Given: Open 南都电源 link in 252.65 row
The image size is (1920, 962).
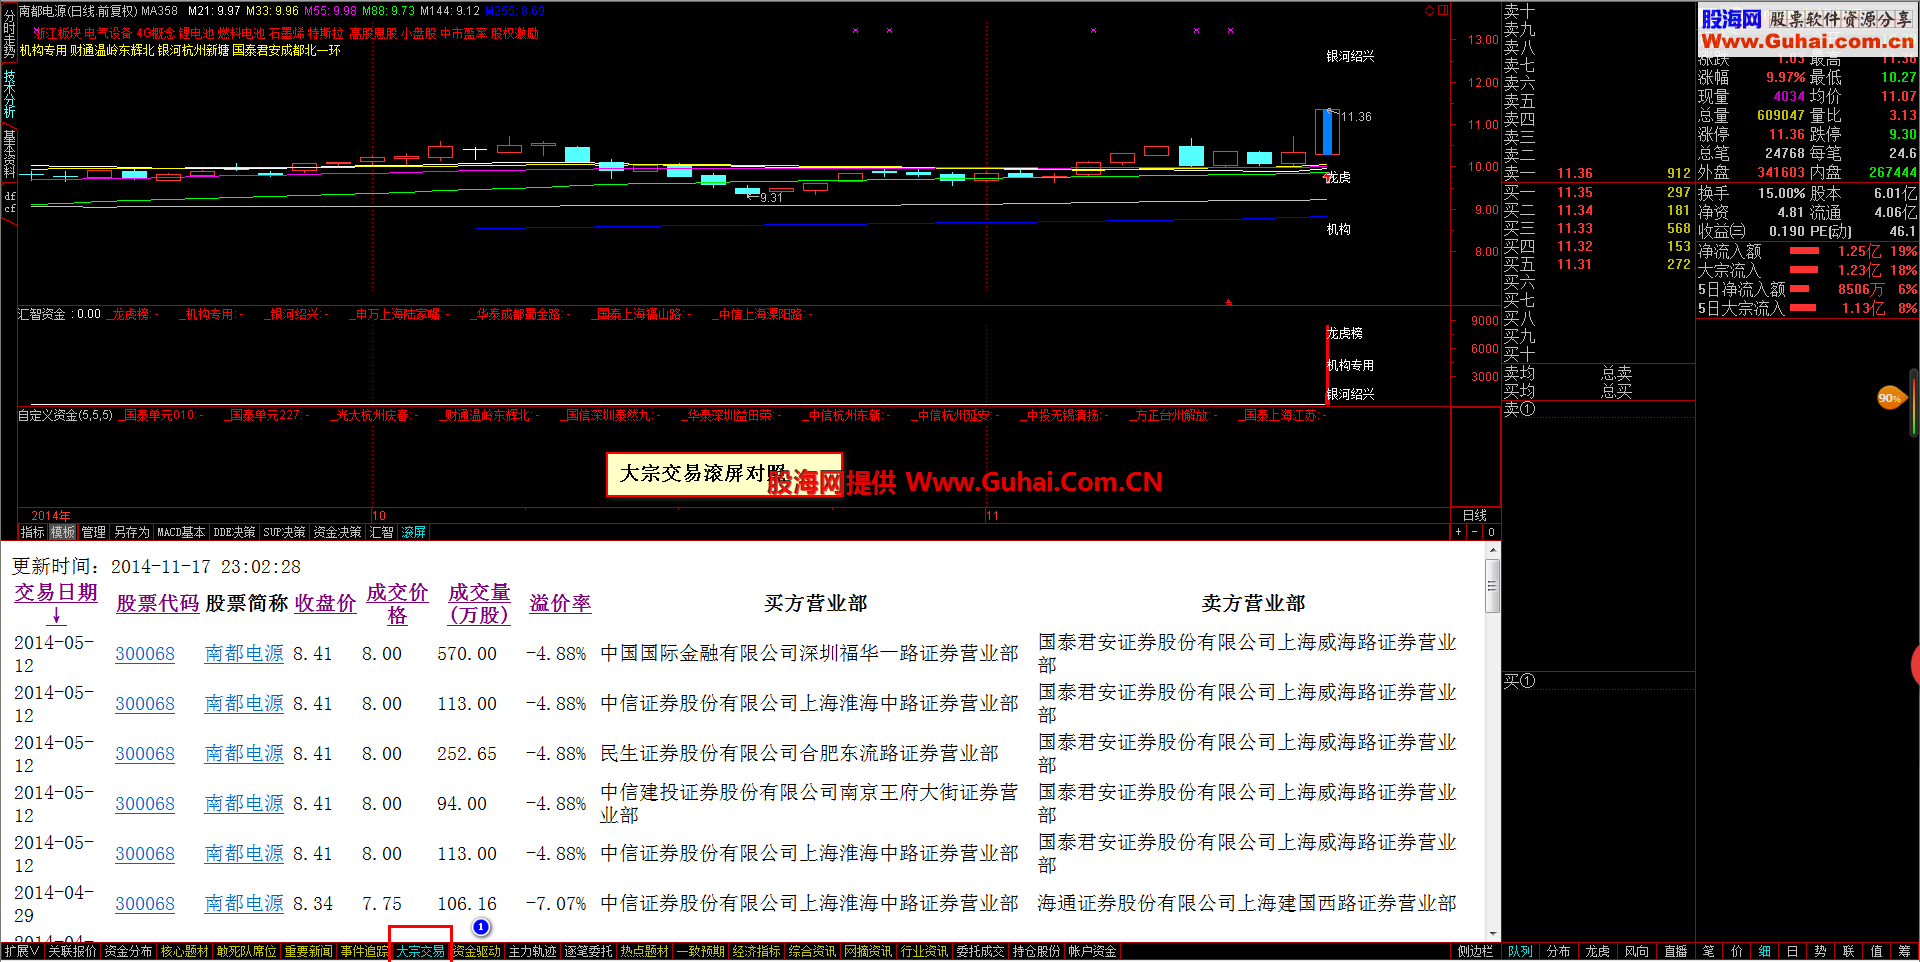Looking at the screenshot, I should coord(244,753).
